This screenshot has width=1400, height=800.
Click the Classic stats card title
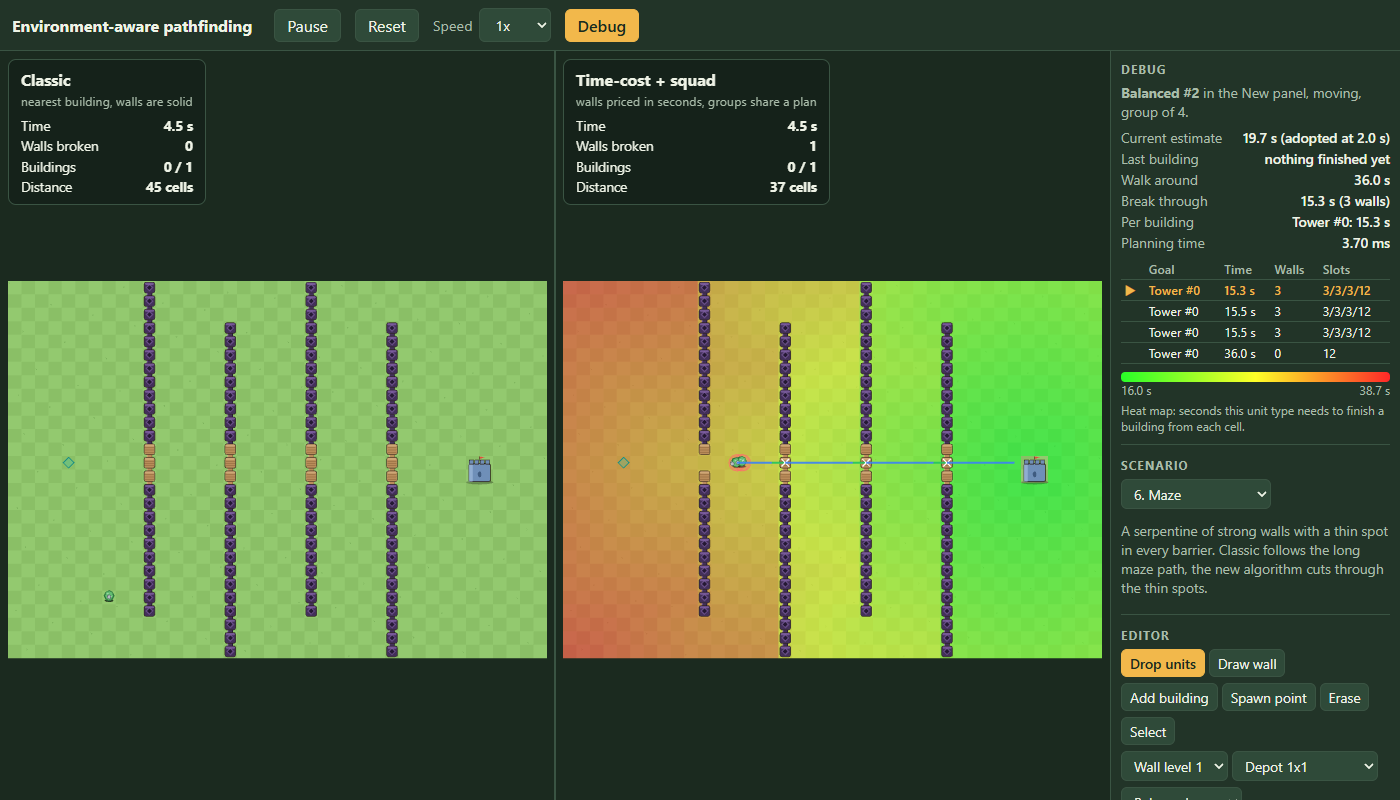(46, 80)
